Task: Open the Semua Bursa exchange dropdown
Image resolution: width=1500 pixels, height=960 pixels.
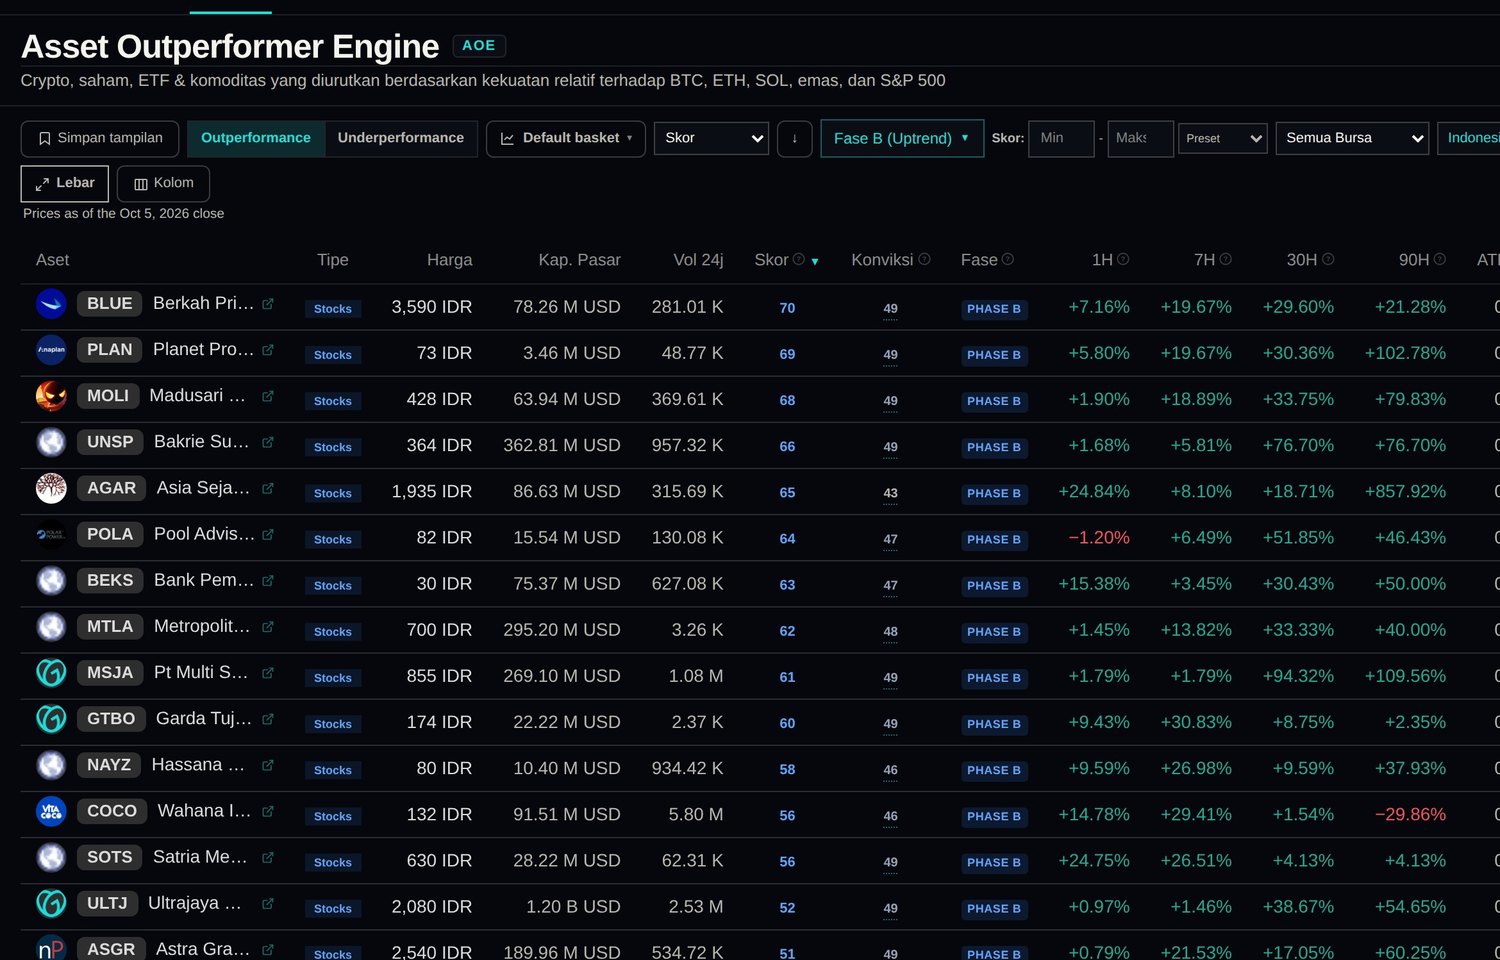Action: (1351, 138)
